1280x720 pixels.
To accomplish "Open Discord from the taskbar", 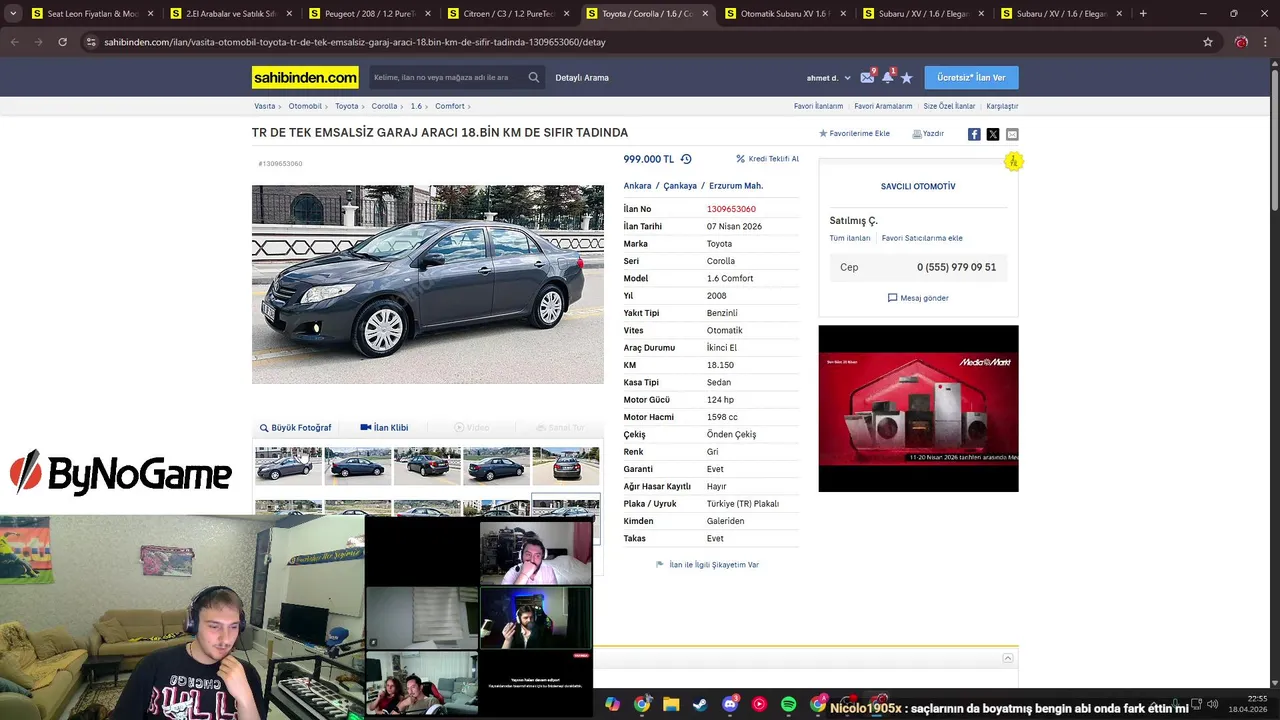I will click(730, 705).
